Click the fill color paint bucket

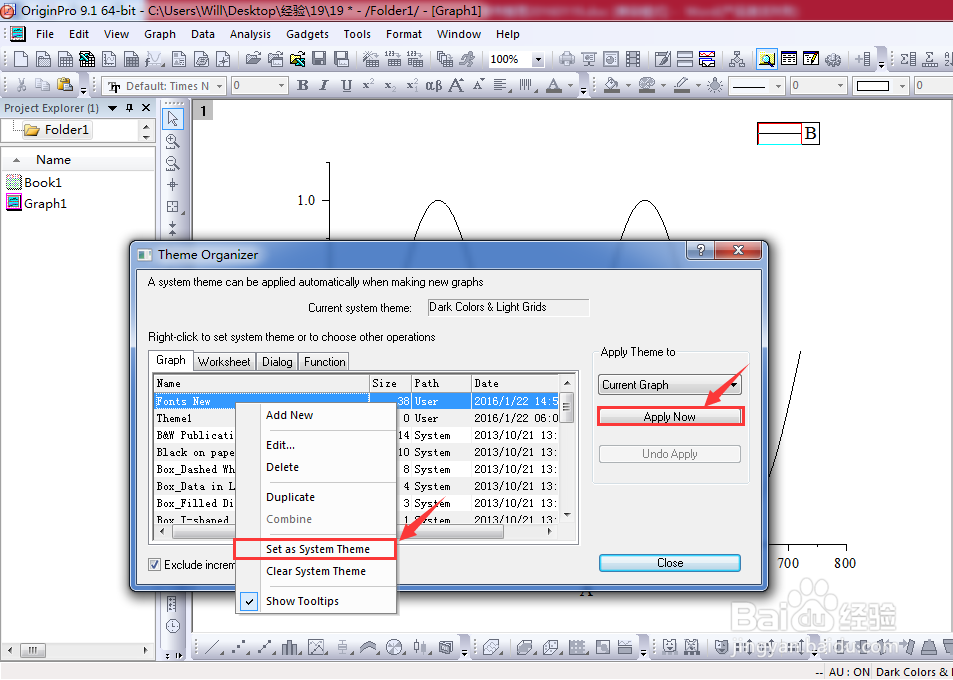coord(613,86)
